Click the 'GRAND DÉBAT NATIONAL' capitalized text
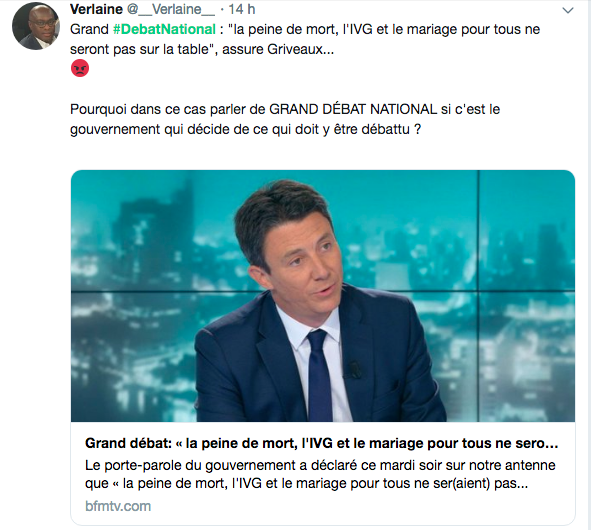This screenshot has height=530, width=591. [x=353, y=109]
